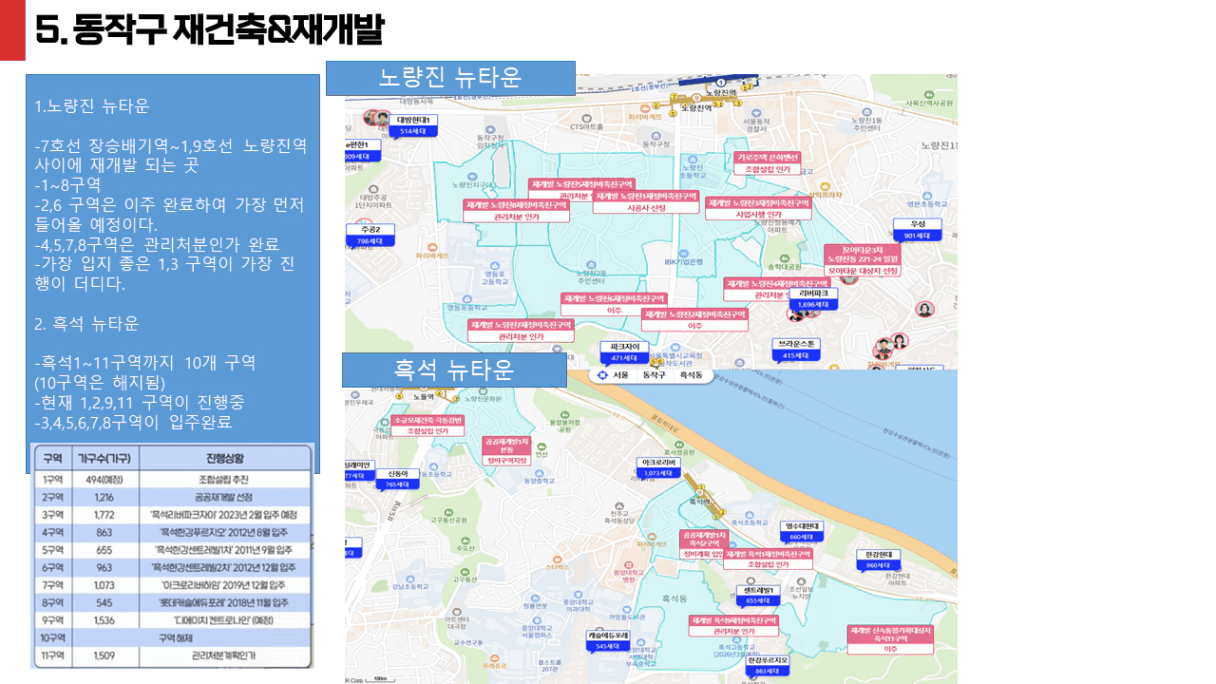The image size is (1216, 684).
Task: Click the 진행상황 table column header
Action: (223, 456)
